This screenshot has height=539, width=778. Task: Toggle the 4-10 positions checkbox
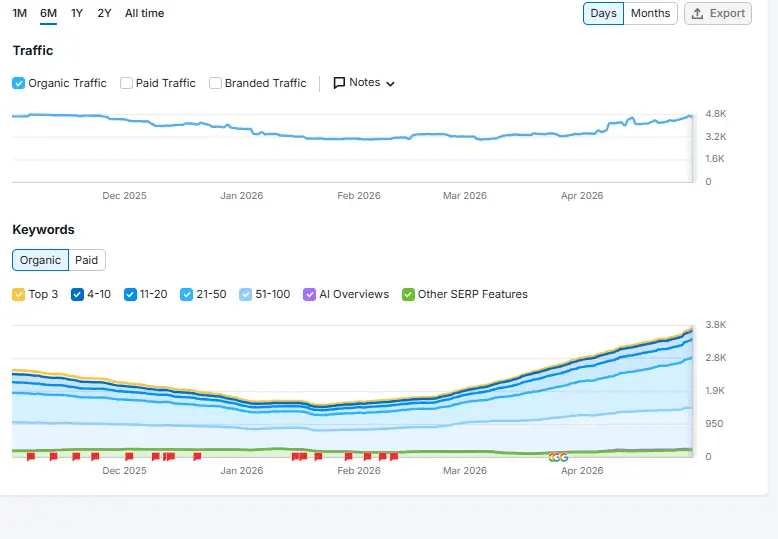click(x=77, y=294)
